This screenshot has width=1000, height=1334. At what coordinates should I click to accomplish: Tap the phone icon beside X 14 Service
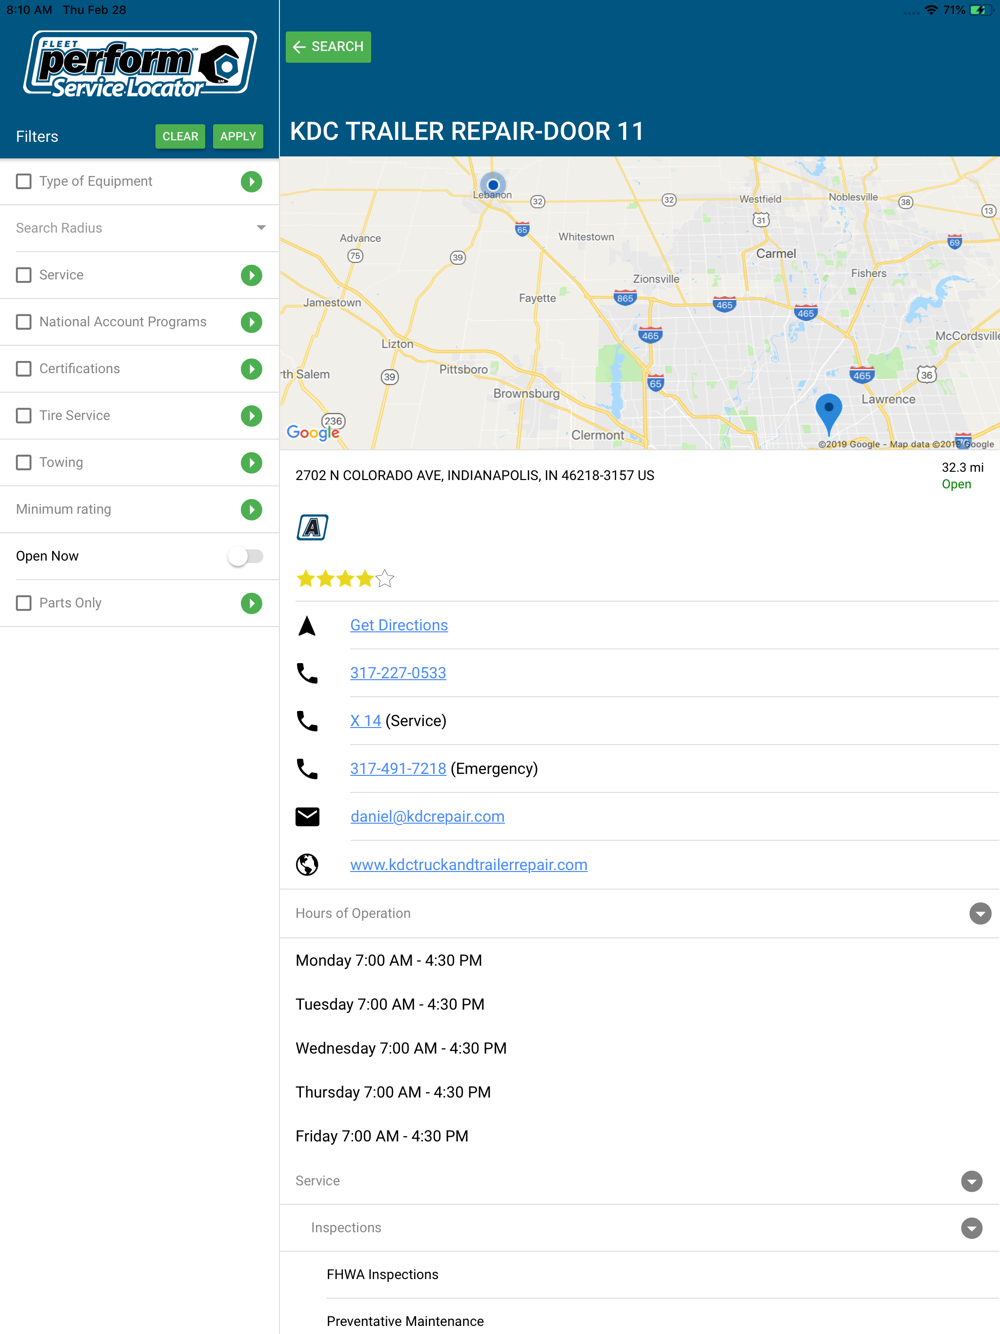pyautogui.click(x=307, y=721)
